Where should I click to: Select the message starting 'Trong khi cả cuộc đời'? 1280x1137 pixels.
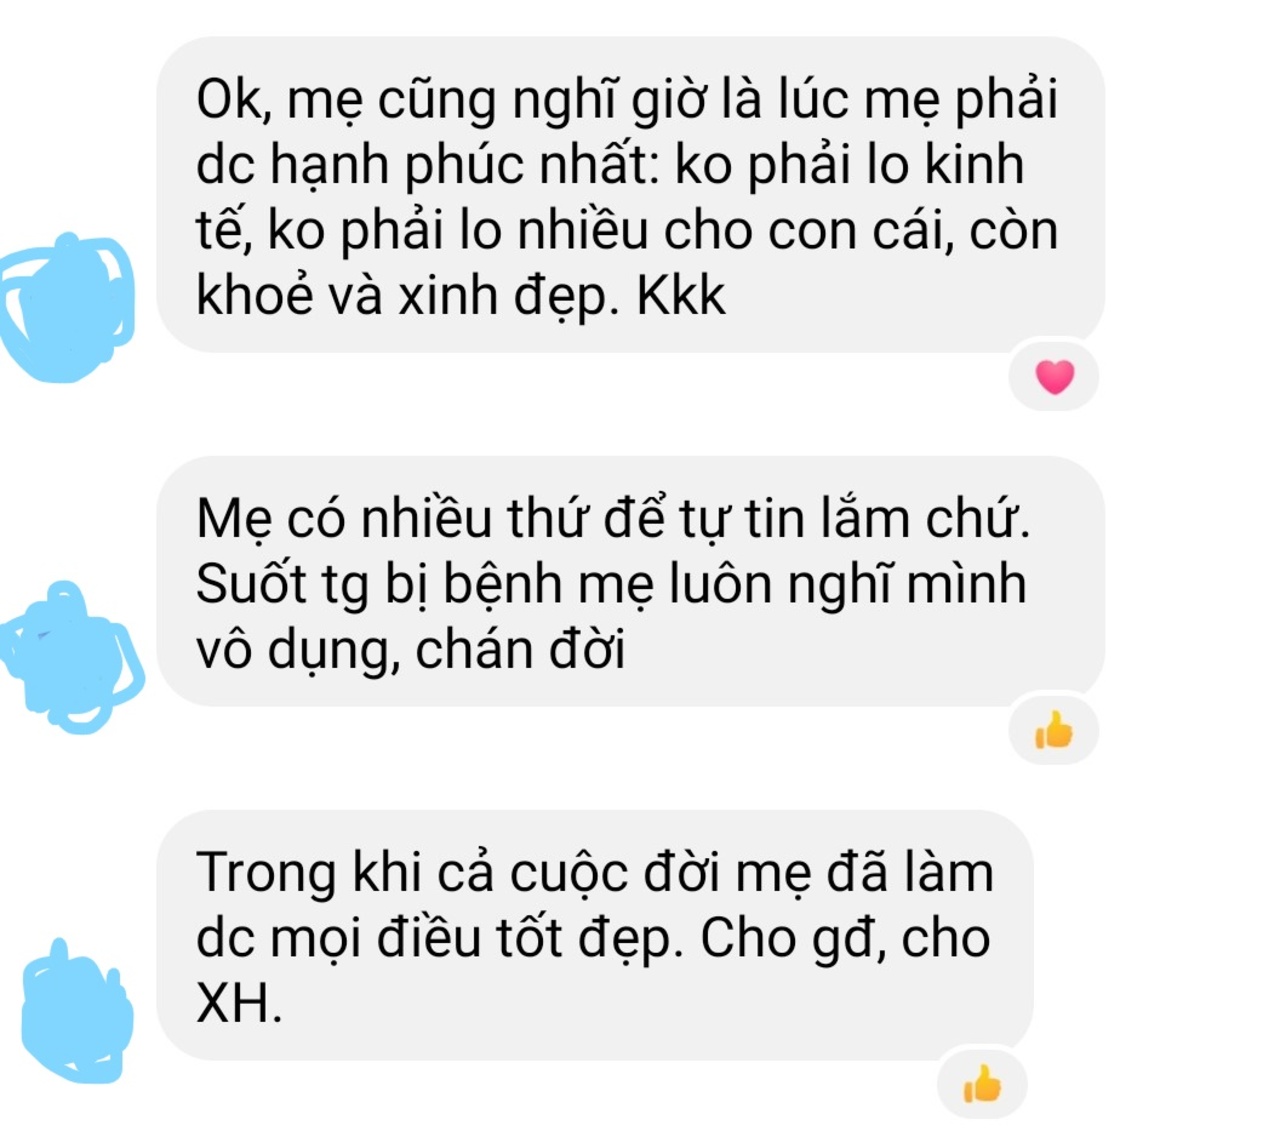[595, 935]
